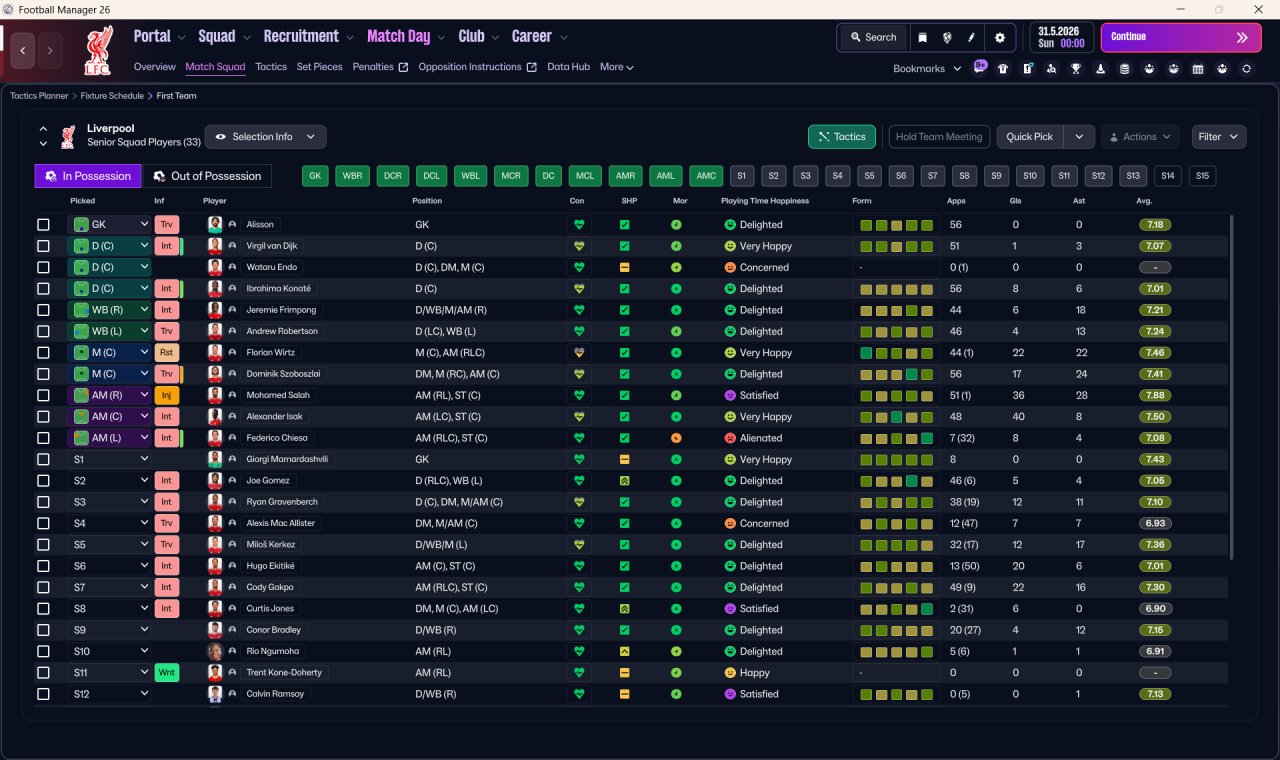The image size is (1280, 760).
Task: Open the trophy competitions bookmark icon
Action: [x=1075, y=69]
